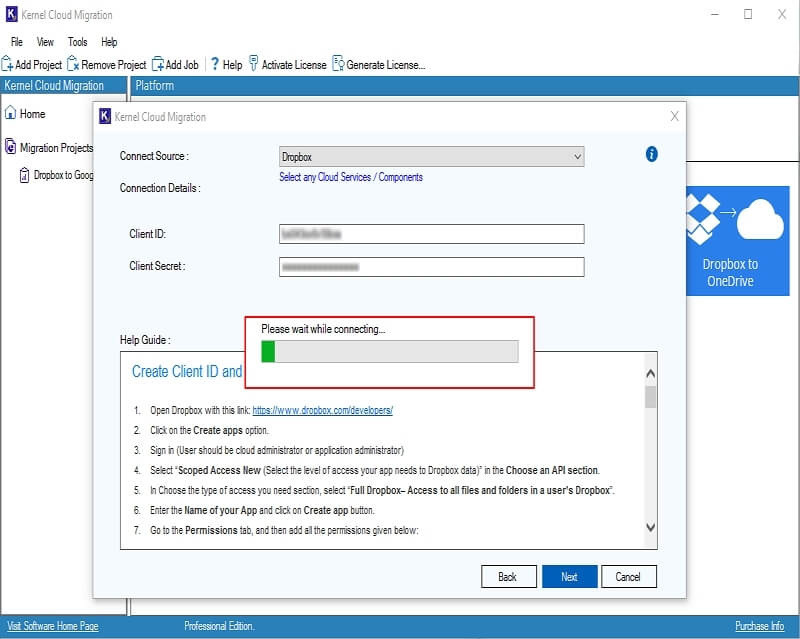Open the Tools menu

78,42
